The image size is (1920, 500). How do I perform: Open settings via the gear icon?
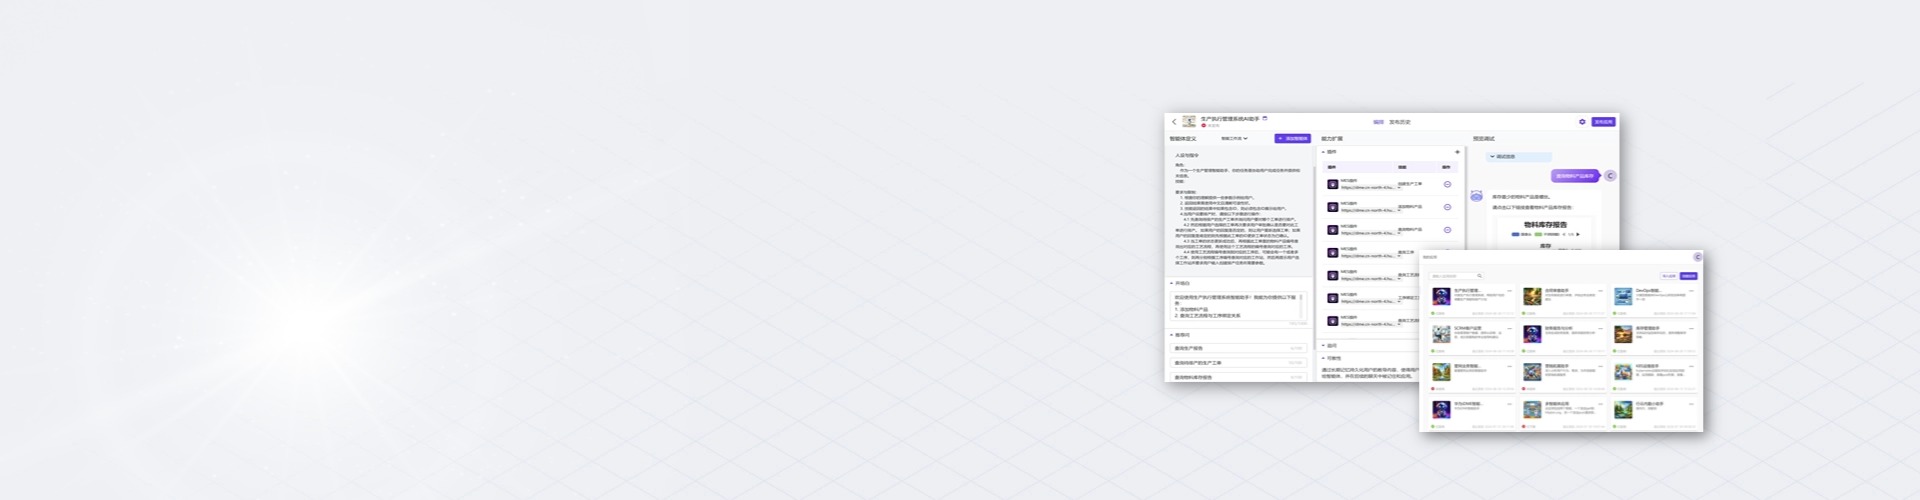[x=1582, y=122]
